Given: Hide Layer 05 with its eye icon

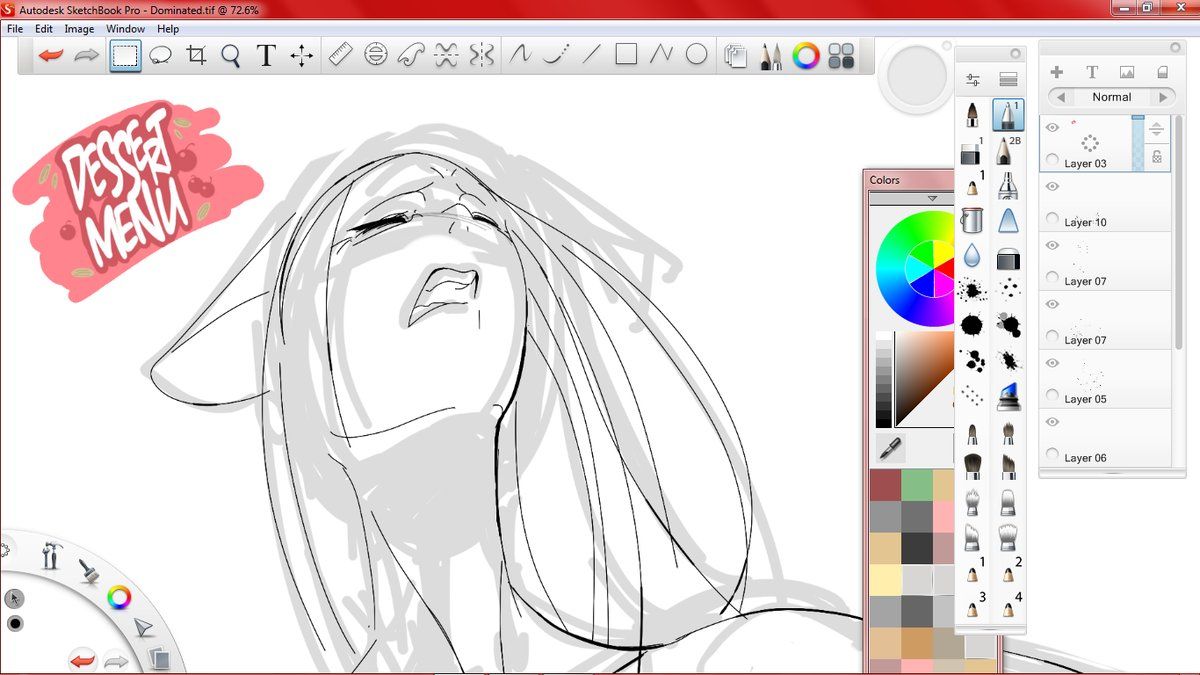Looking at the screenshot, I should [x=1052, y=363].
